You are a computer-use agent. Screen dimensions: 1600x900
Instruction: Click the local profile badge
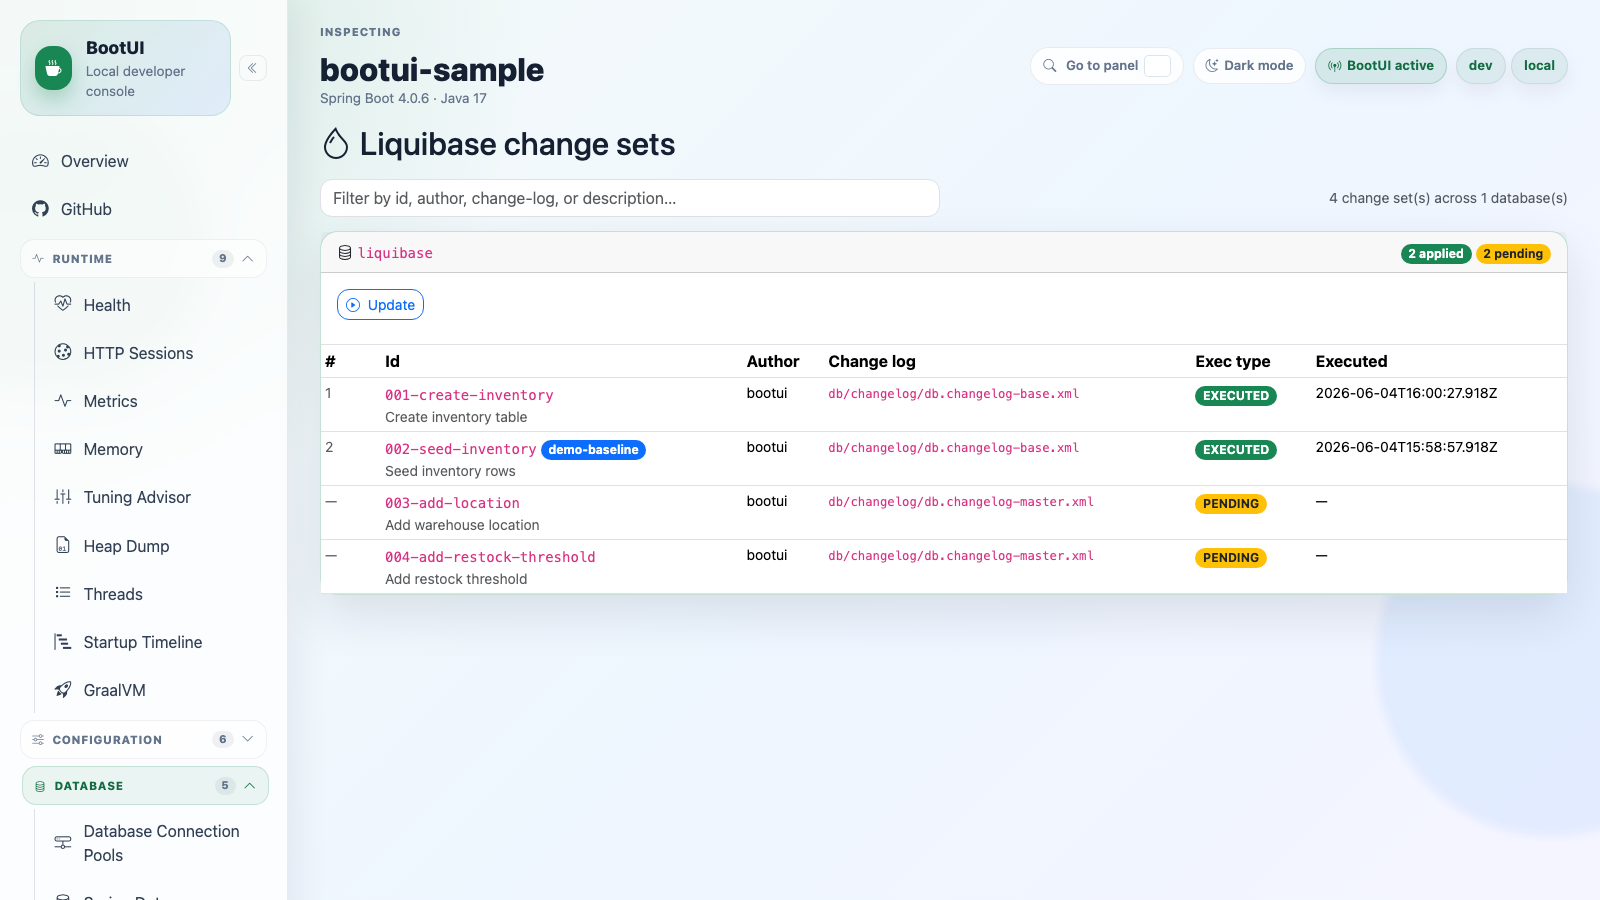point(1539,66)
